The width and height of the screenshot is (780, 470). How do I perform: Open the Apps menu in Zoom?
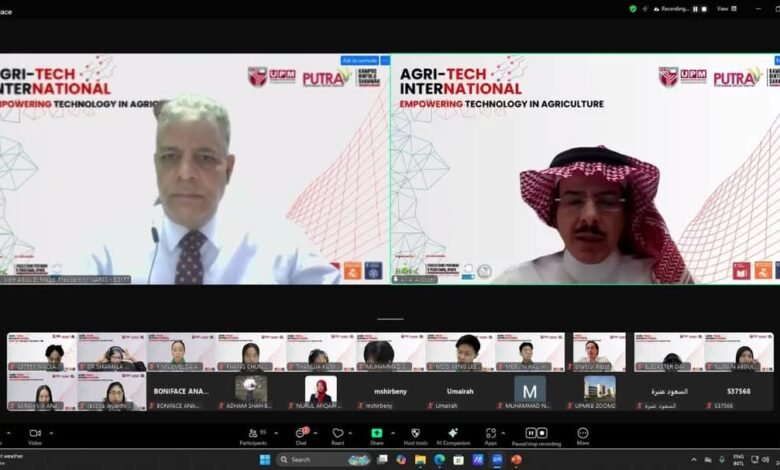coord(490,436)
